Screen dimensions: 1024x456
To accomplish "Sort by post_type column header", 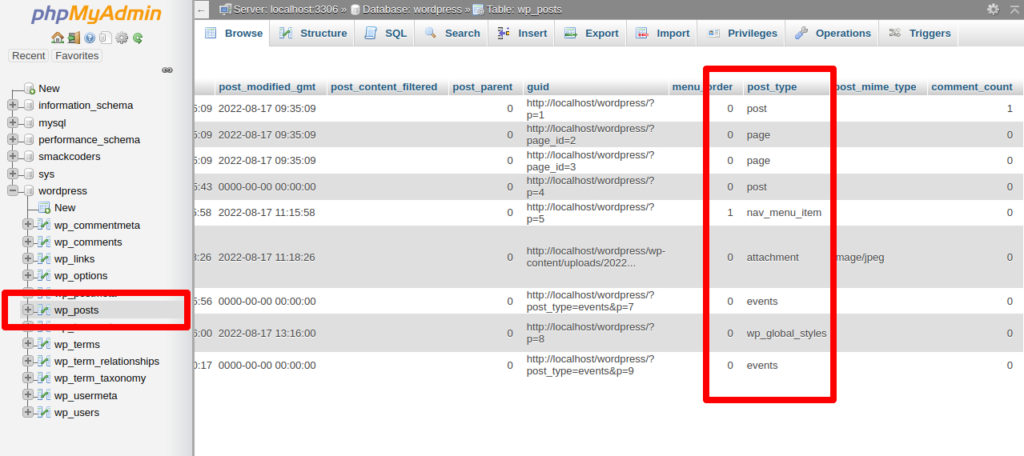I will 771,87.
